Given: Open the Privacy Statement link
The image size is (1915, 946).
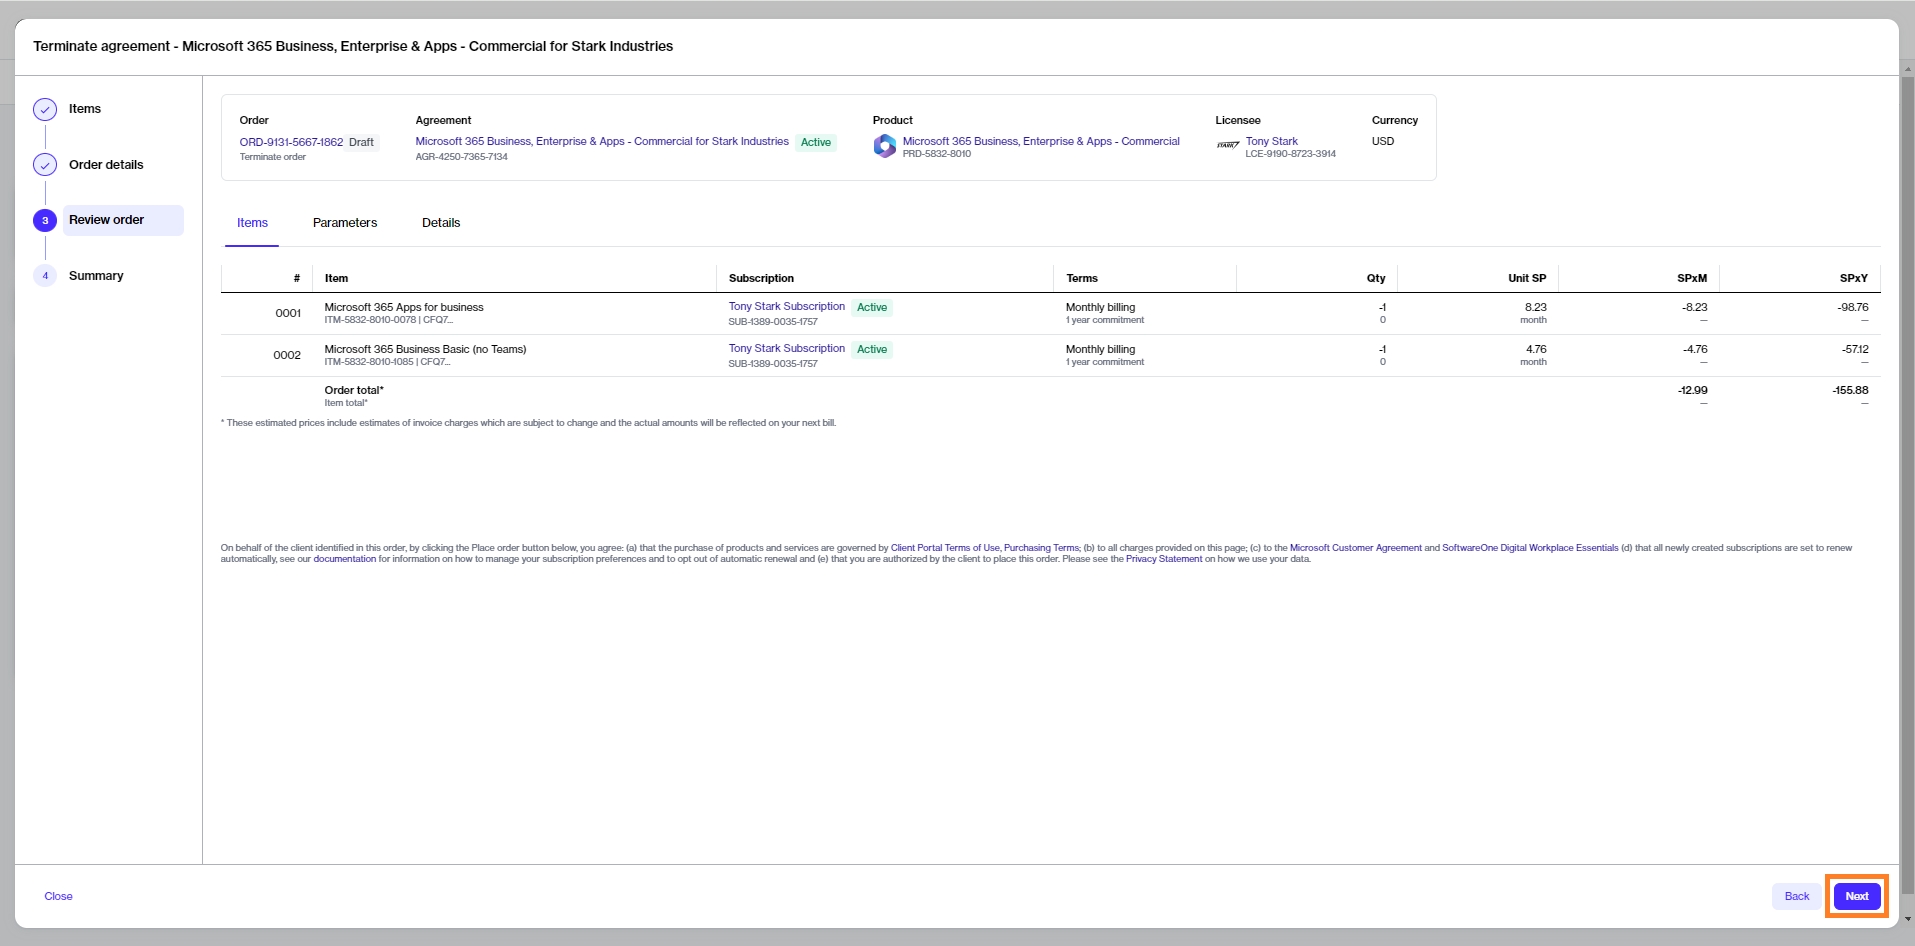Looking at the screenshot, I should tap(1163, 559).
